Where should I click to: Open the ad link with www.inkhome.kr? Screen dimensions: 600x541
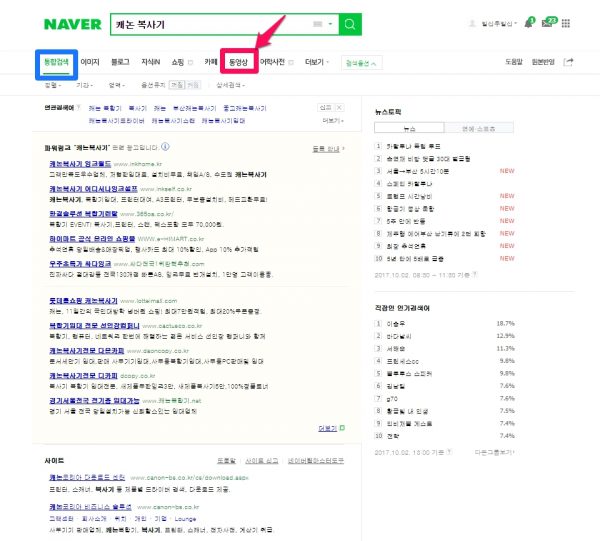80,164
